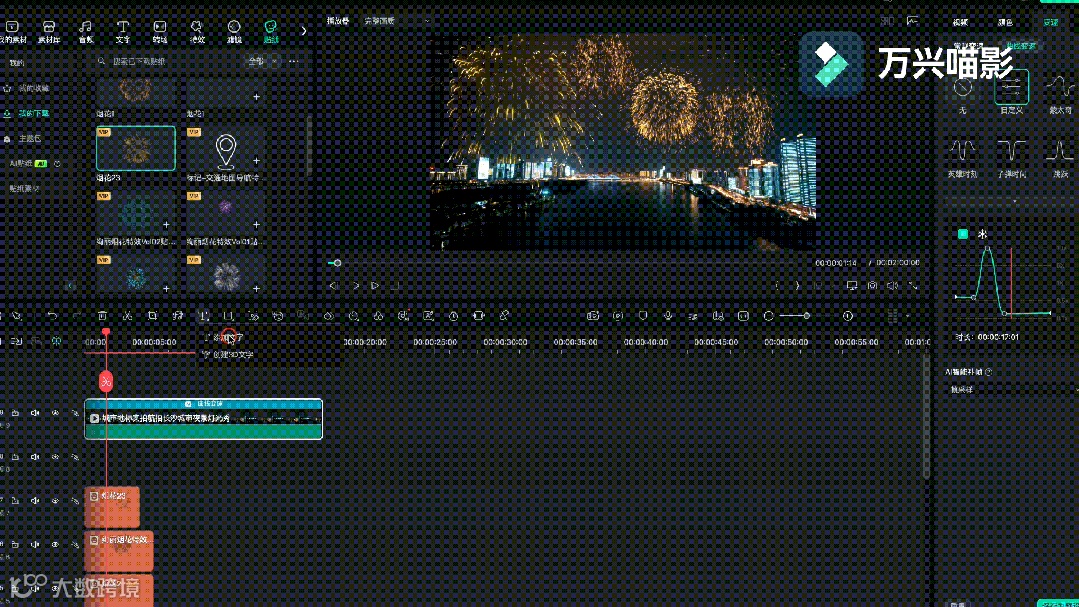Viewport: 1079px width, 607px height.
Task: Hide the 烟花23 sticker track via eye
Action: 55,501
